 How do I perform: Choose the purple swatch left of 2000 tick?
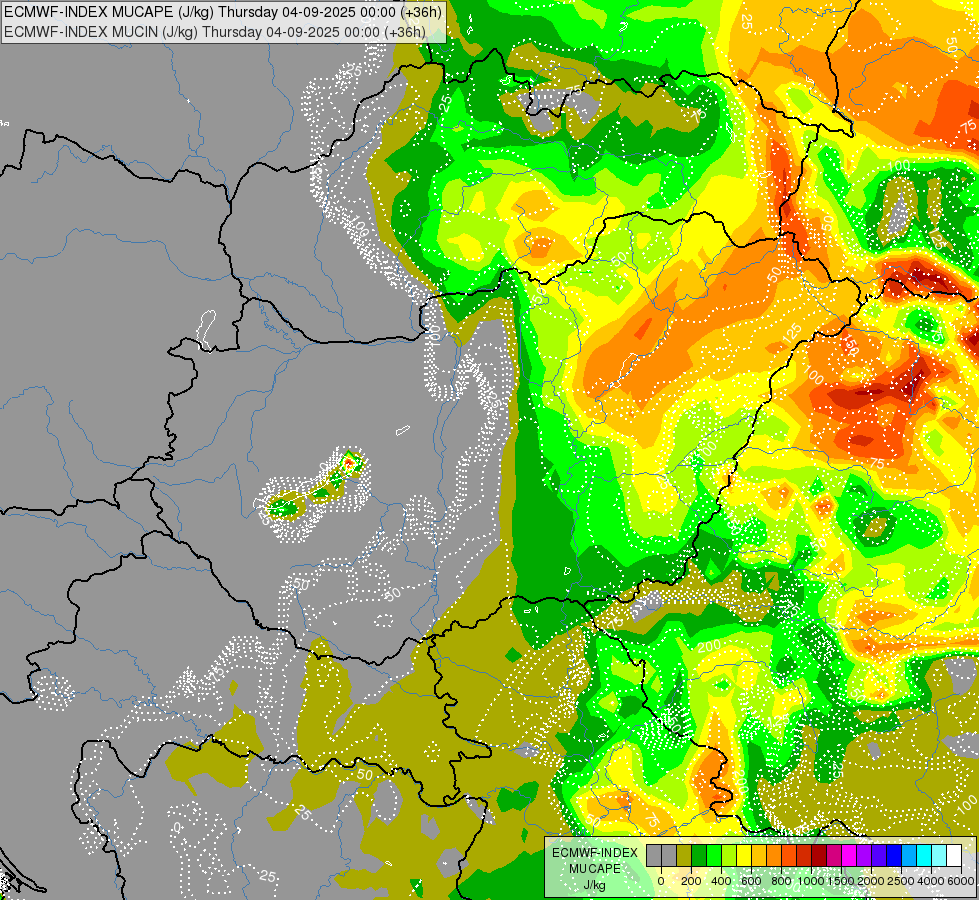coord(865,856)
